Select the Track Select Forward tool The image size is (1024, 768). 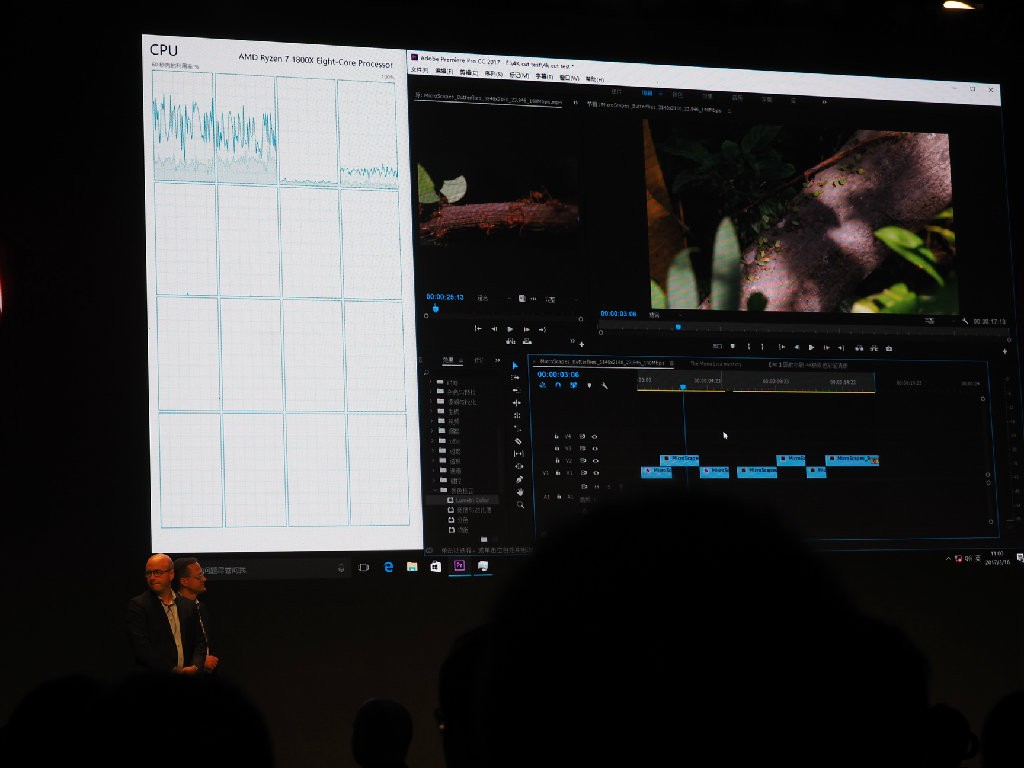(515, 378)
